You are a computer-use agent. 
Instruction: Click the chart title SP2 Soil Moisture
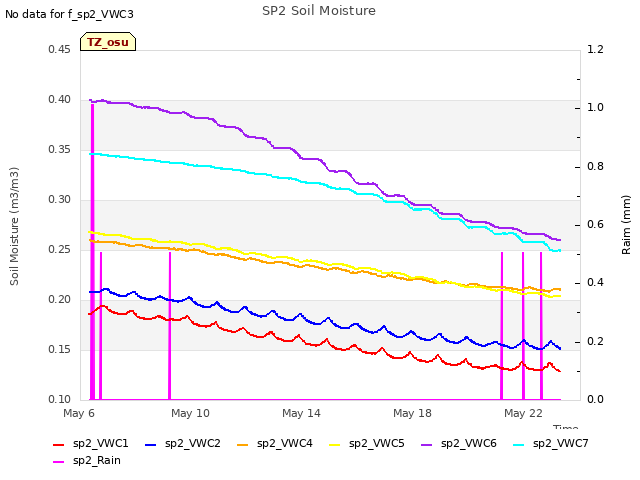(x=319, y=11)
